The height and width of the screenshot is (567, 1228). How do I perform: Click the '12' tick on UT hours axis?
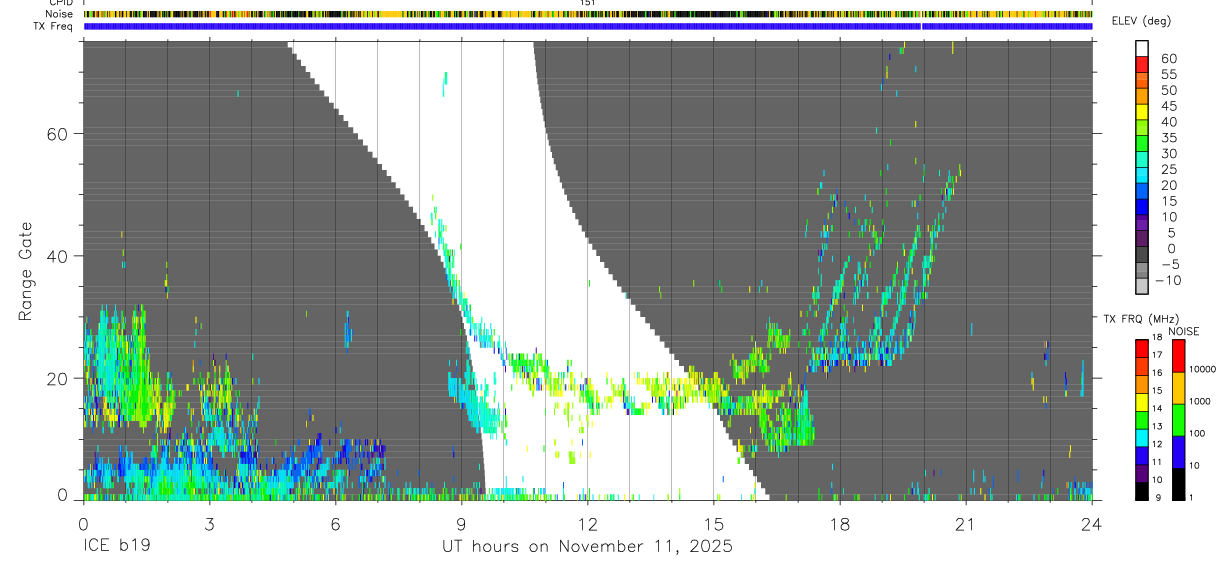(587, 523)
